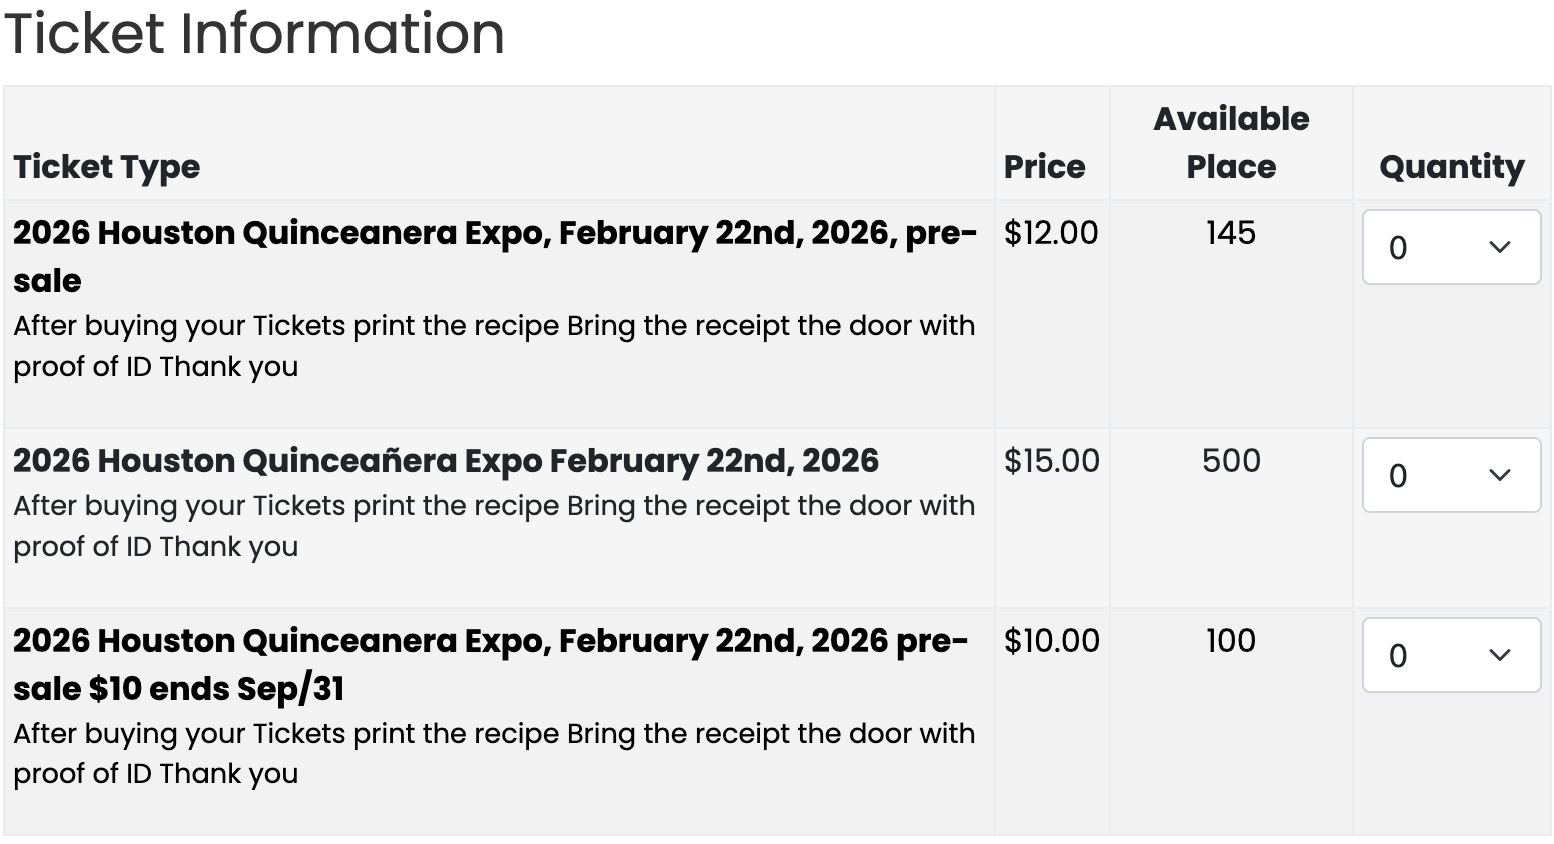Click the Available Place column header
Screen dimensions: 1554x844
(x=1231, y=142)
